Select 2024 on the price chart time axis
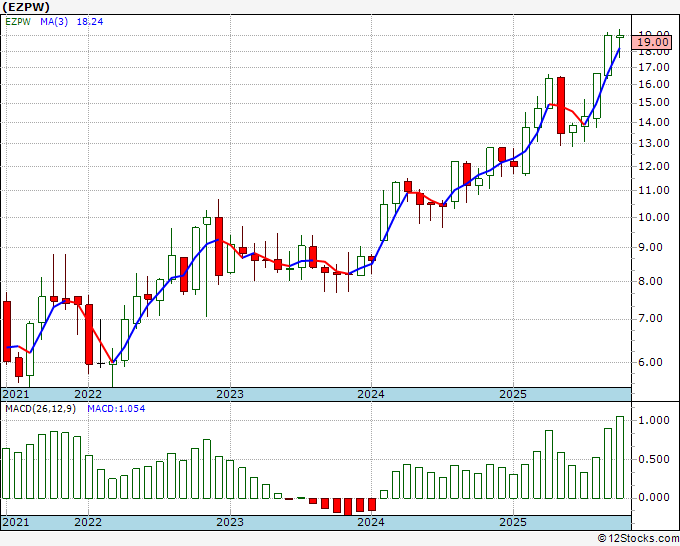Image resolution: width=680 pixels, height=546 pixels. pos(371,394)
